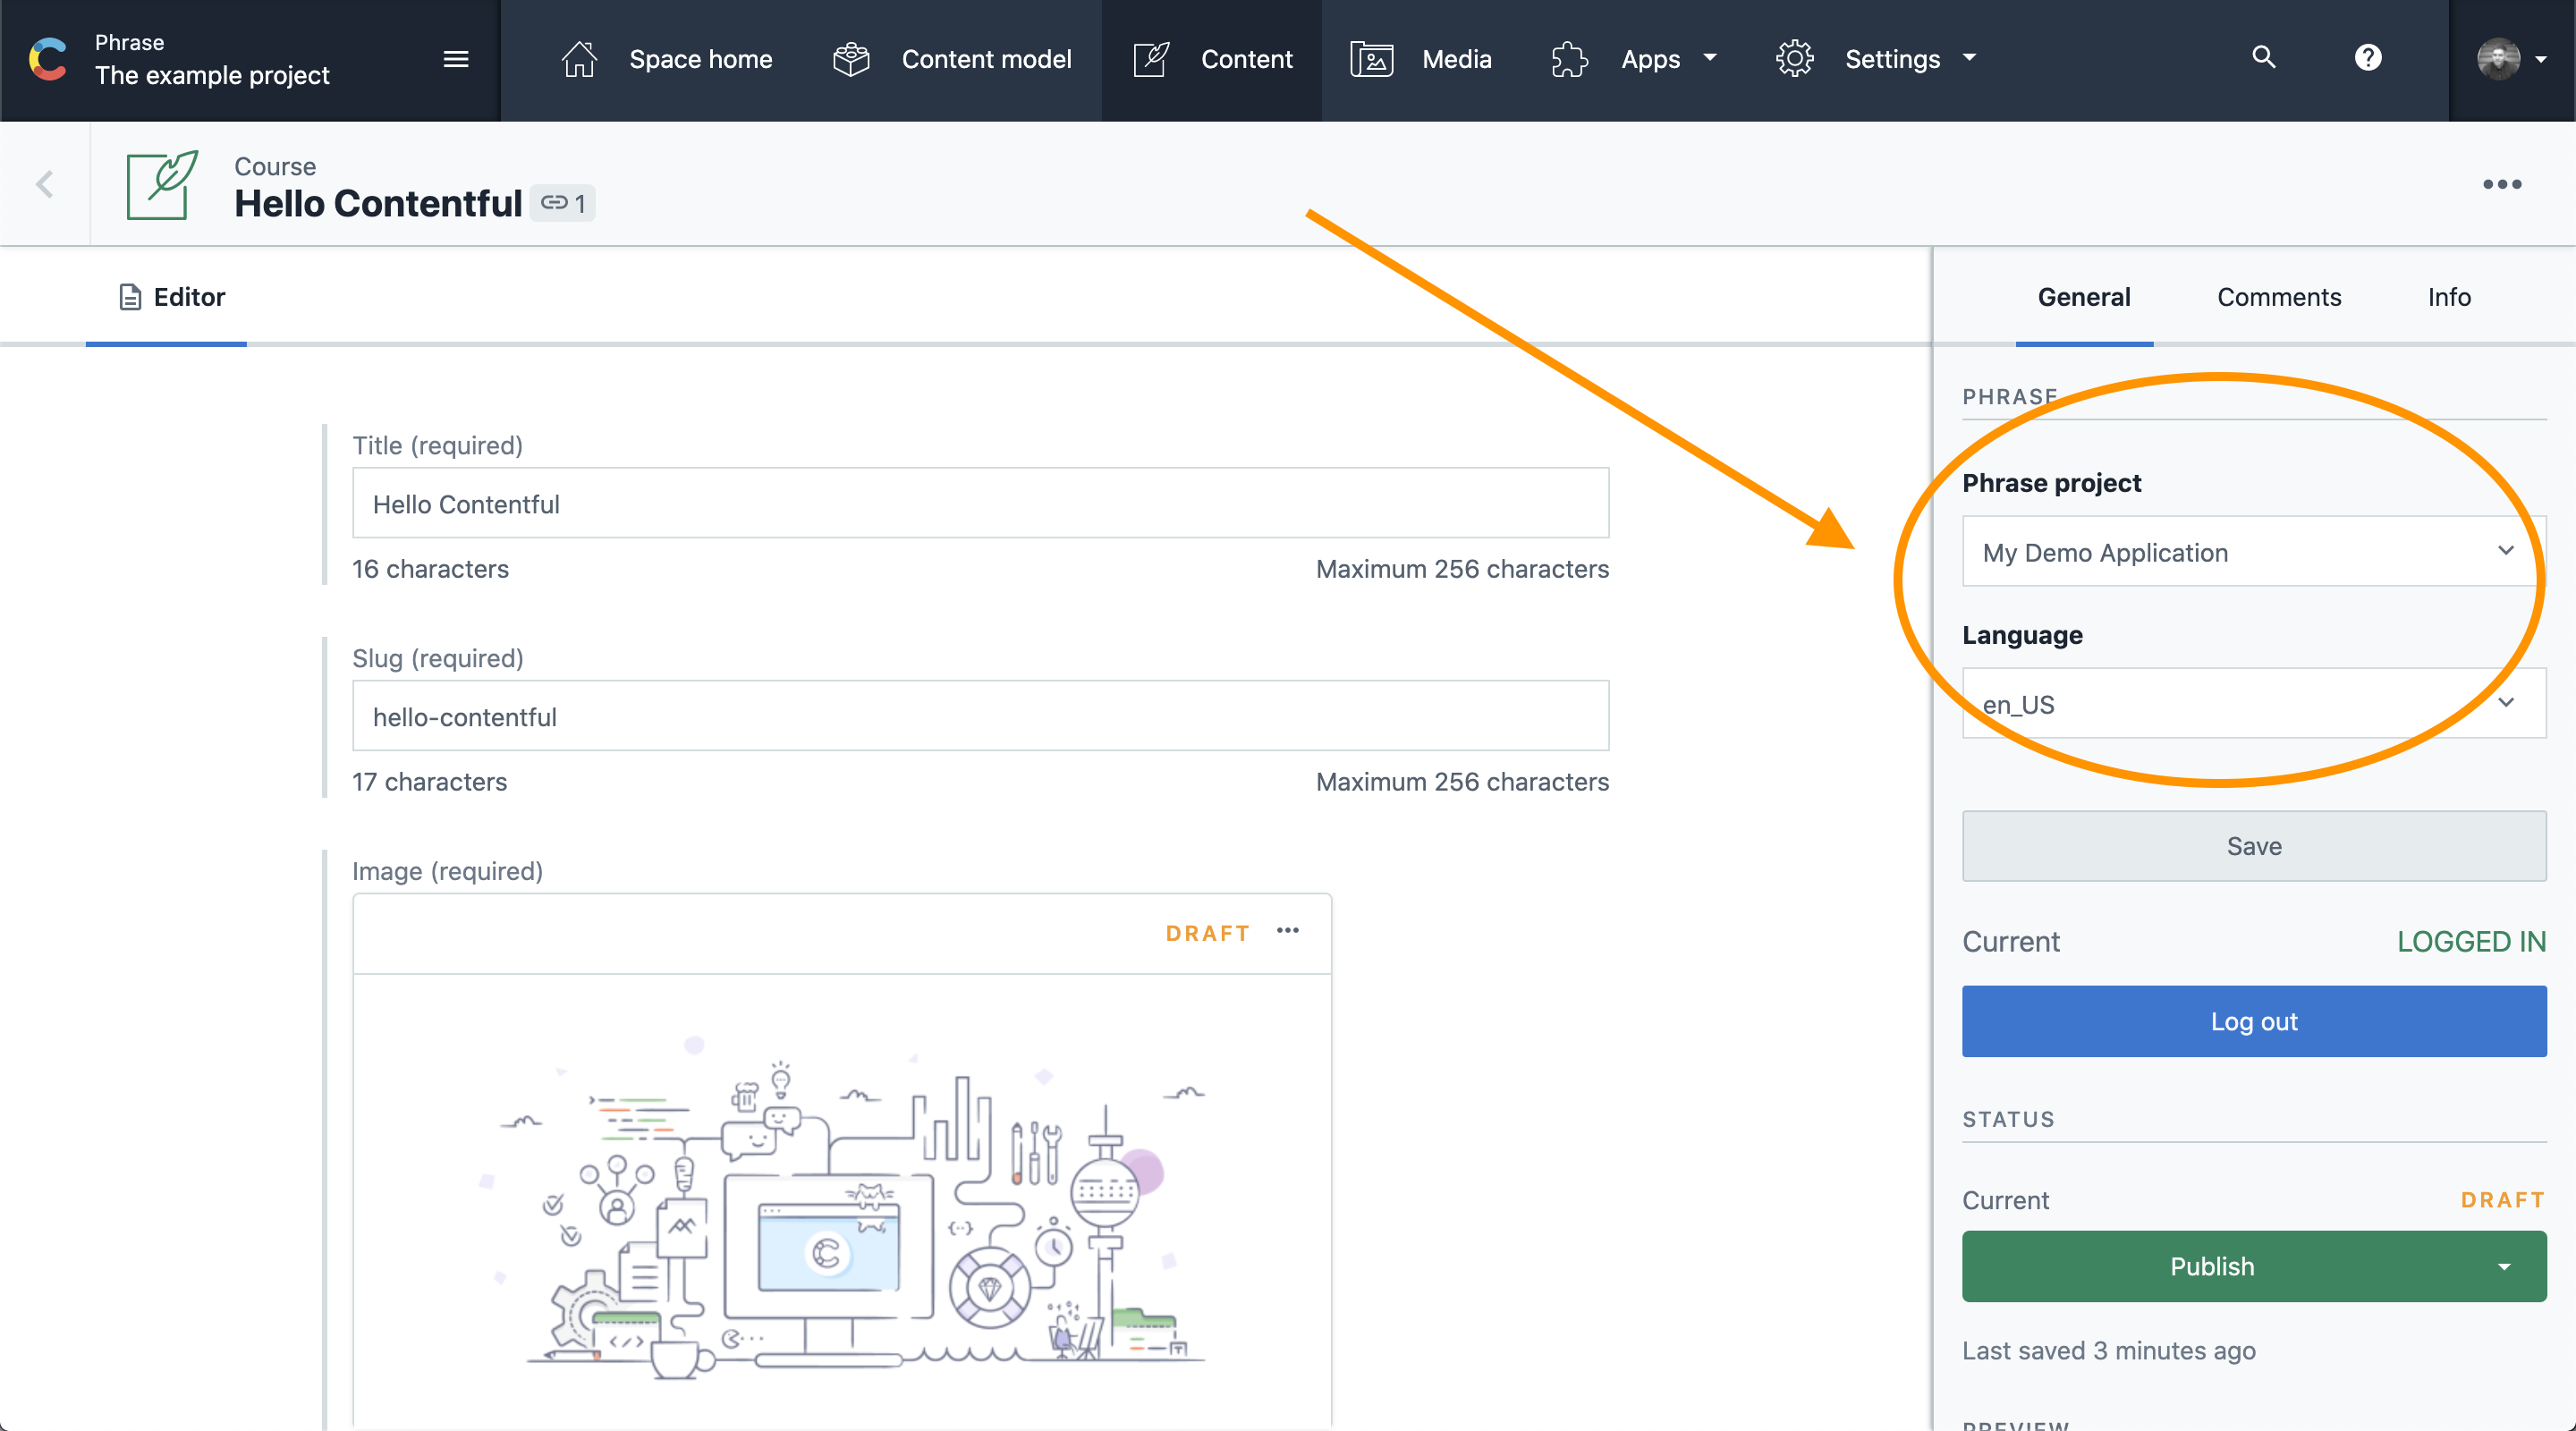Viewport: 2576px width, 1431px height.
Task: Click the Content pencil icon
Action: (1151, 59)
